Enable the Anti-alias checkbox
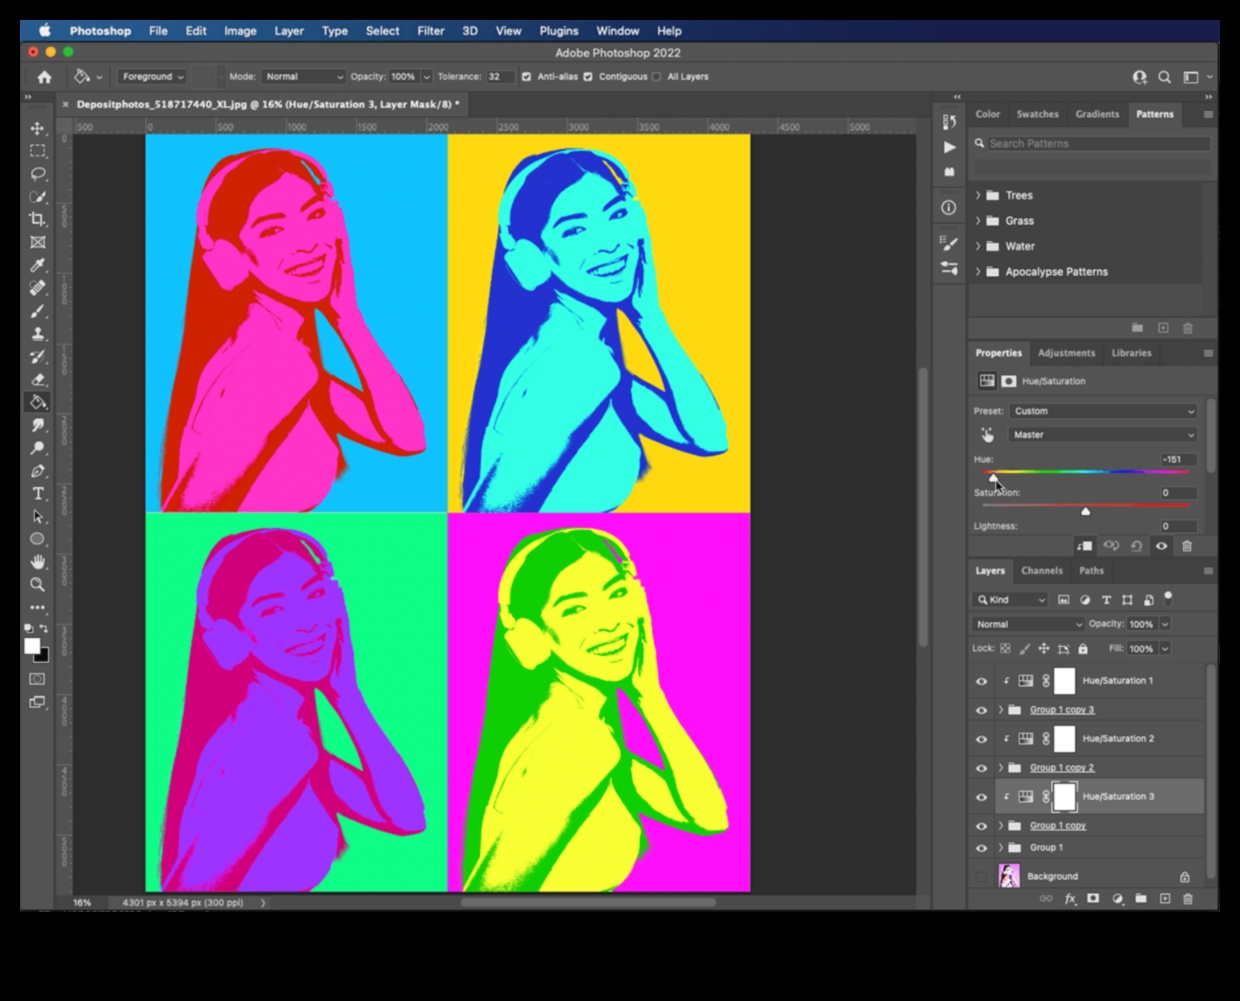This screenshot has height=1001, width=1240. point(527,76)
